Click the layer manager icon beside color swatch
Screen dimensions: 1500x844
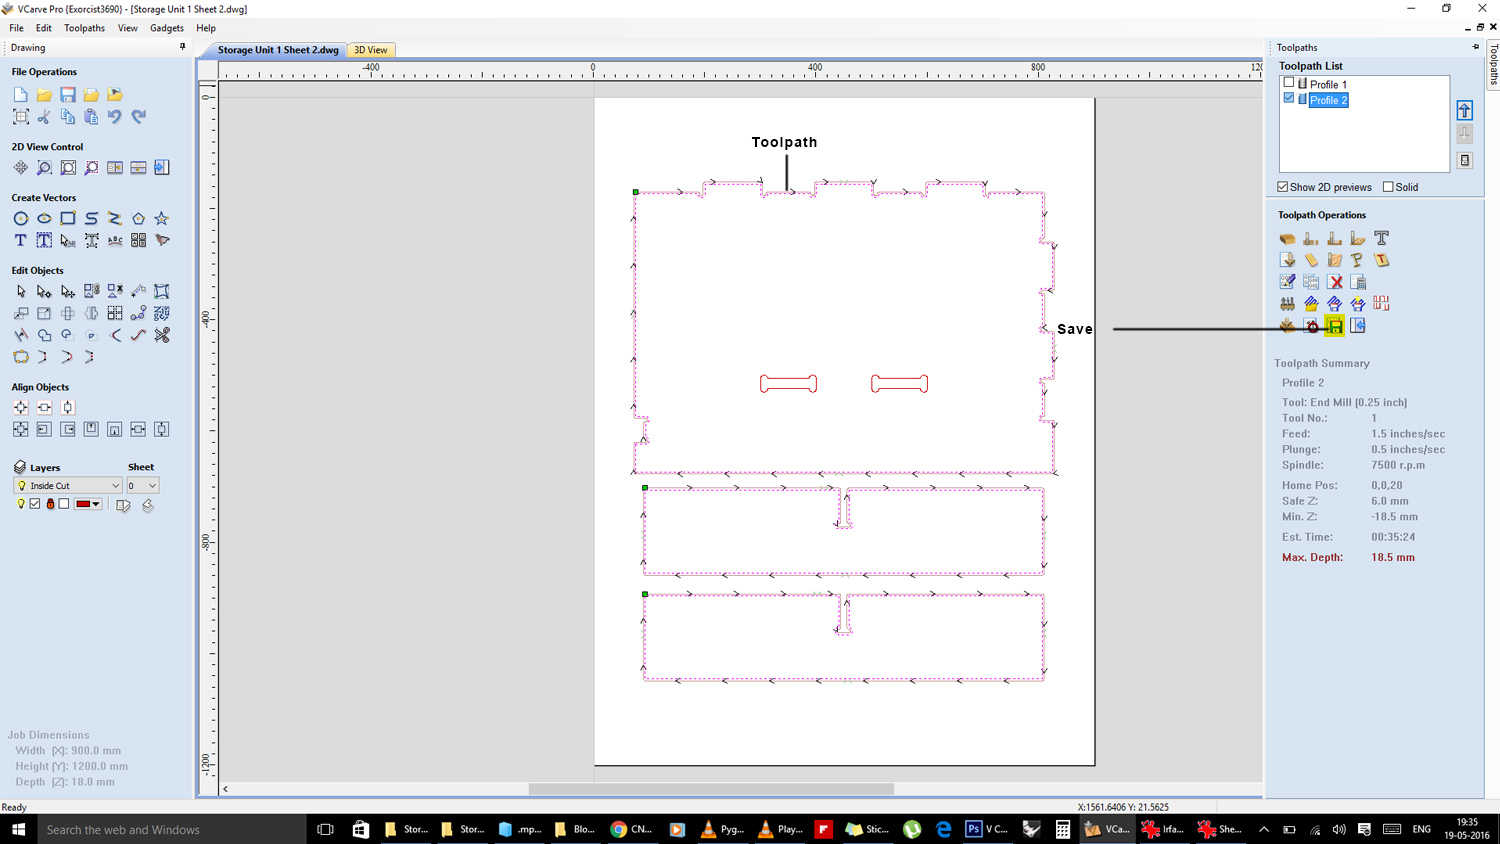tap(123, 505)
